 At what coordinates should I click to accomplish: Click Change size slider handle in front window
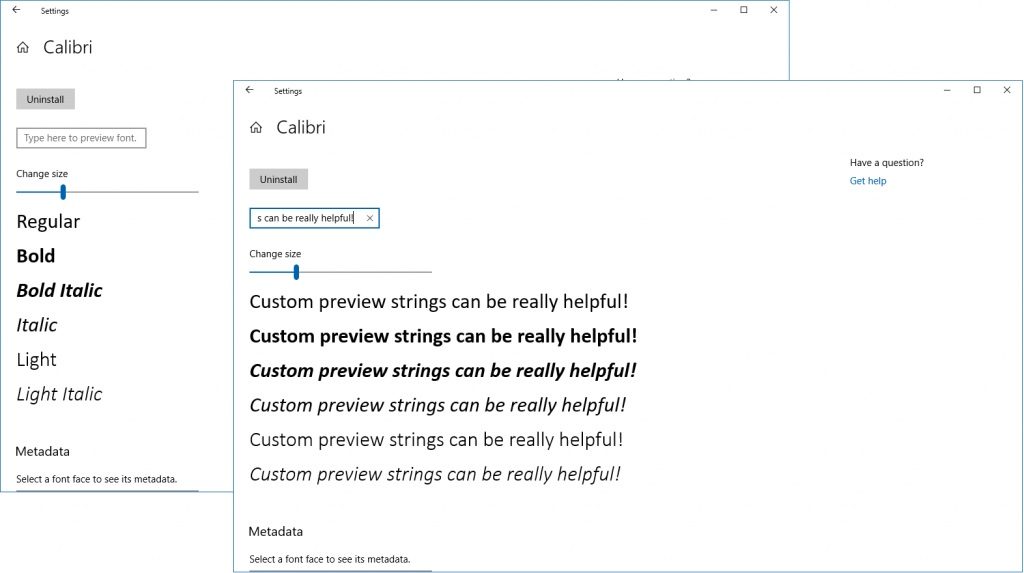point(296,272)
